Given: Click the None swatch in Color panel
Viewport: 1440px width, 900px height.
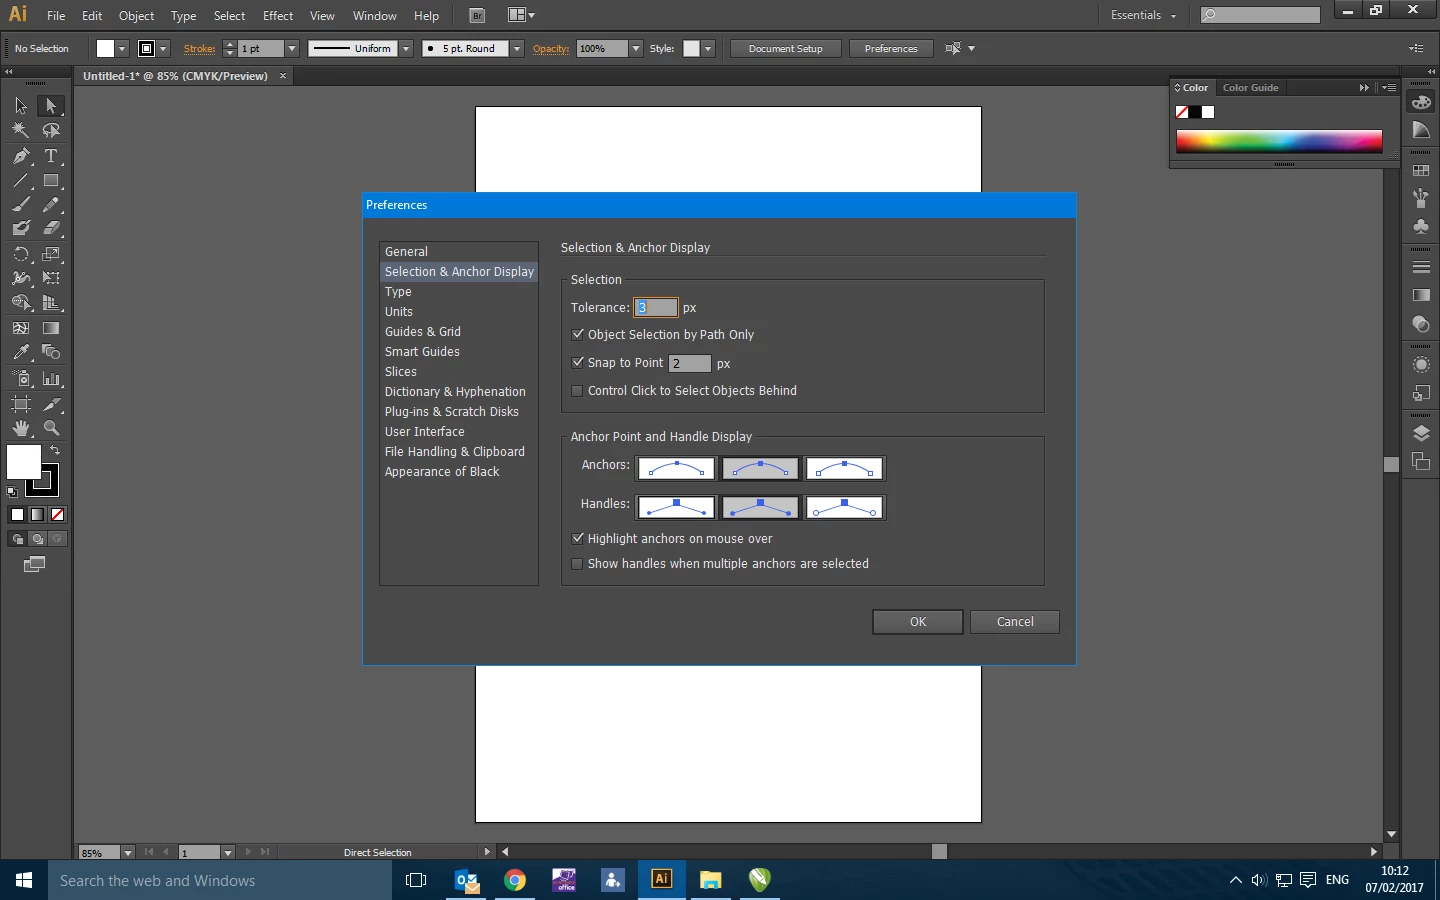Looking at the screenshot, I should point(1182,112).
